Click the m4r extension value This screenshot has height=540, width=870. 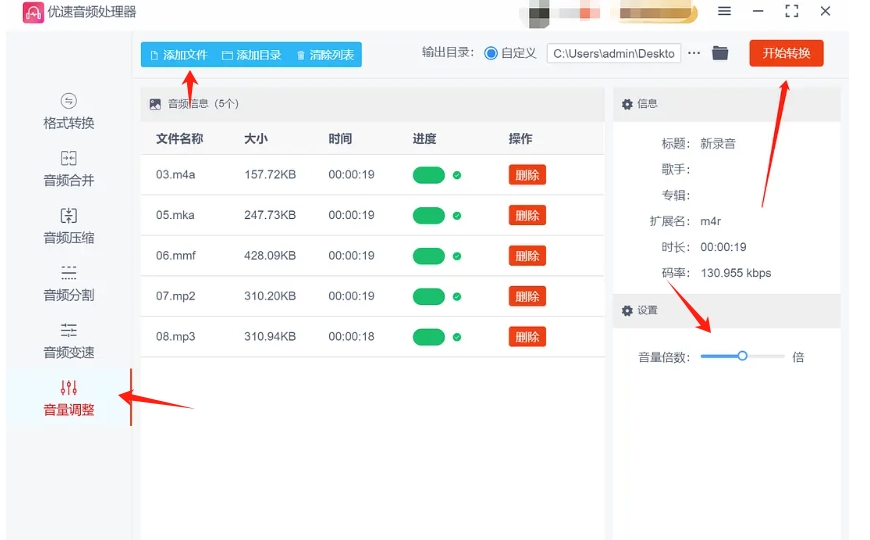click(x=710, y=221)
